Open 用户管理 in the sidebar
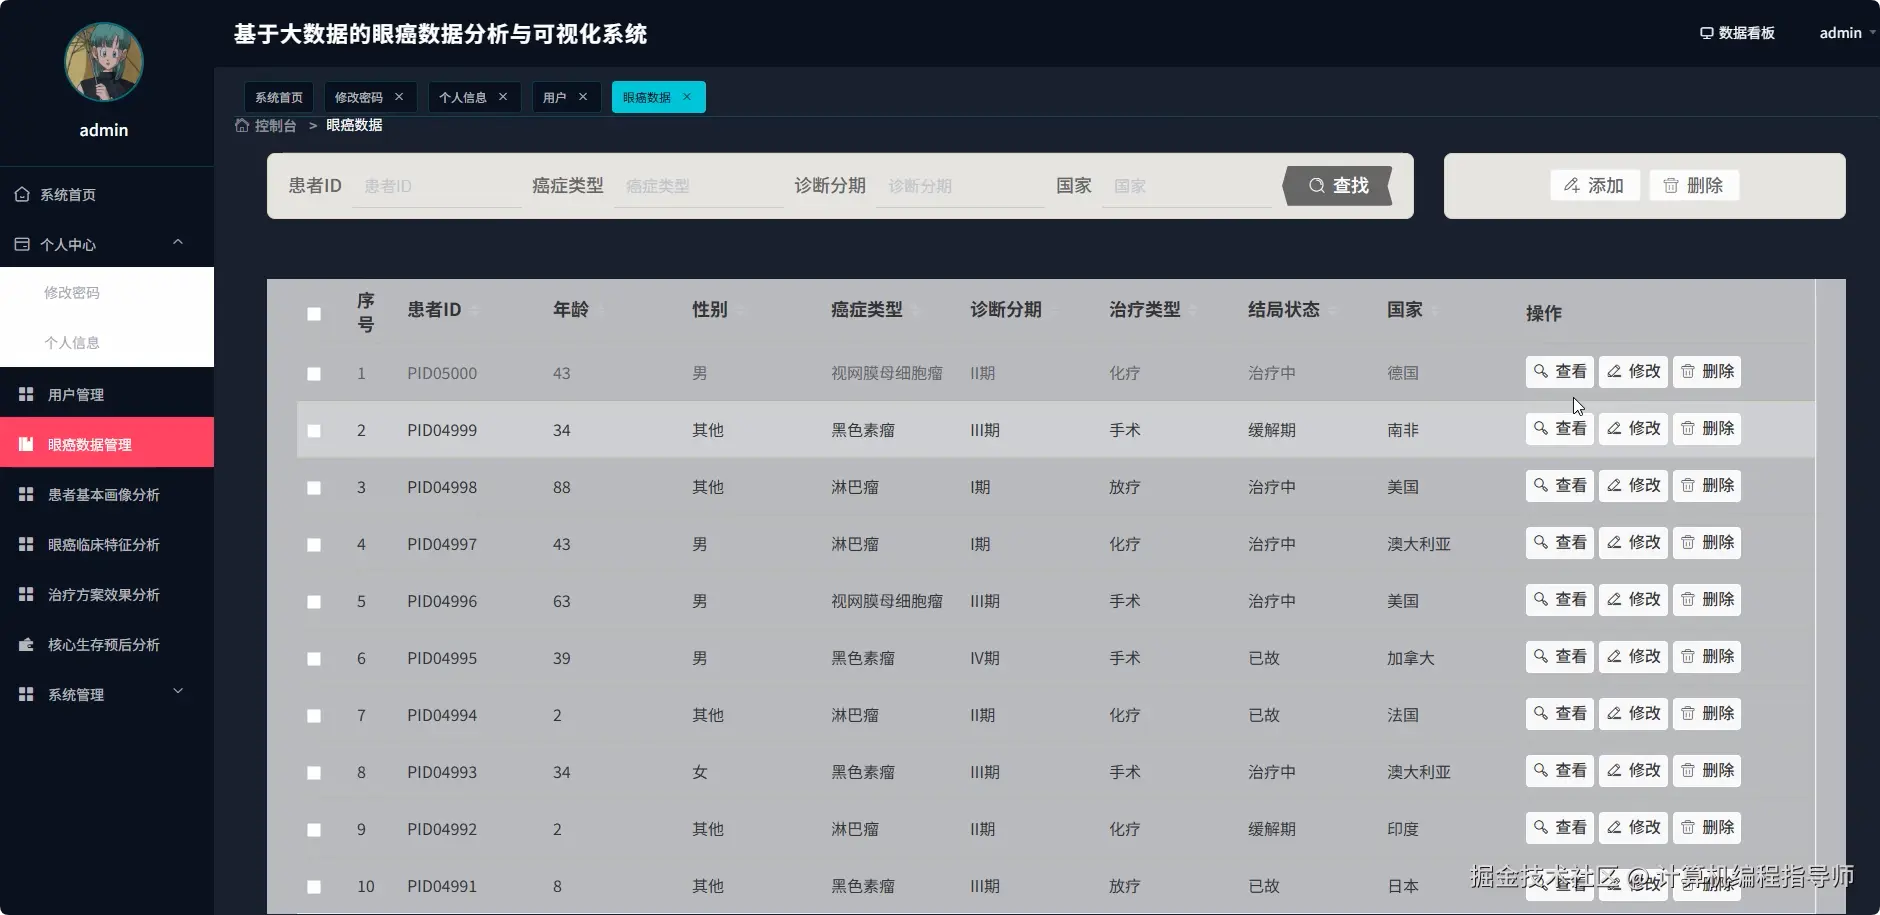 pyautogui.click(x=107, y=394)
